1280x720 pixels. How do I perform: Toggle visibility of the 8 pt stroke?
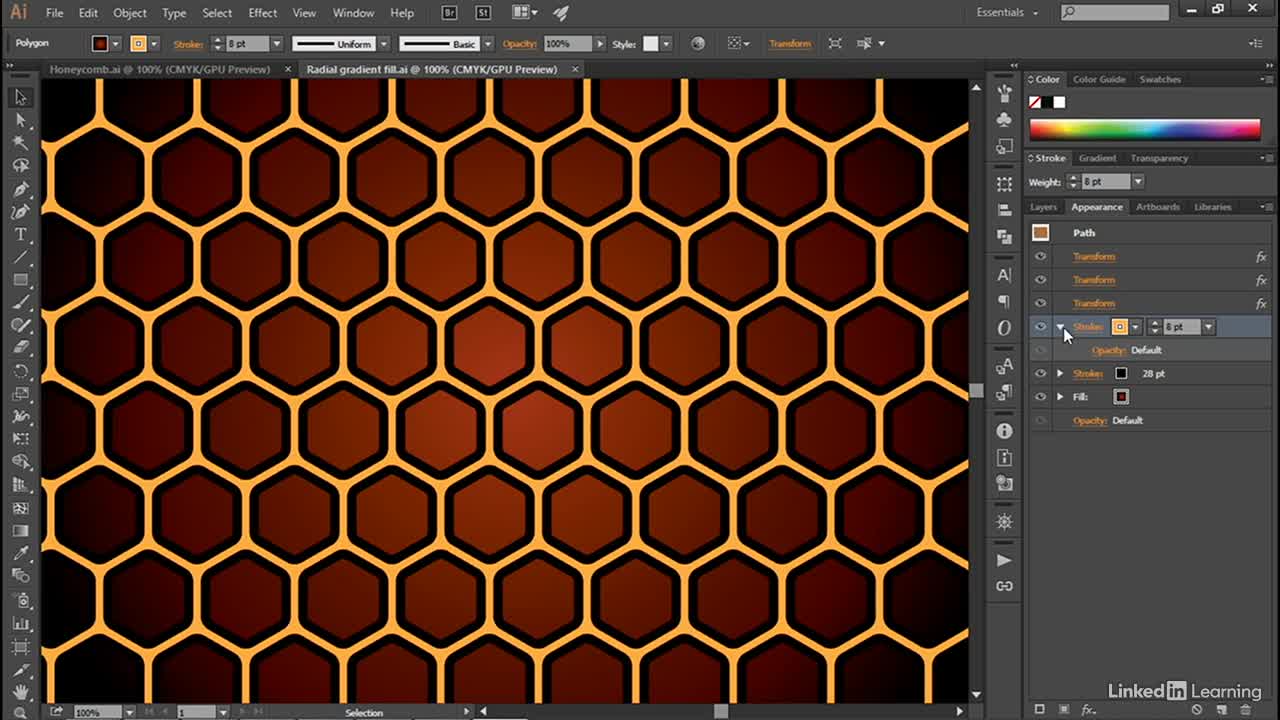(x=1040, y=327)
